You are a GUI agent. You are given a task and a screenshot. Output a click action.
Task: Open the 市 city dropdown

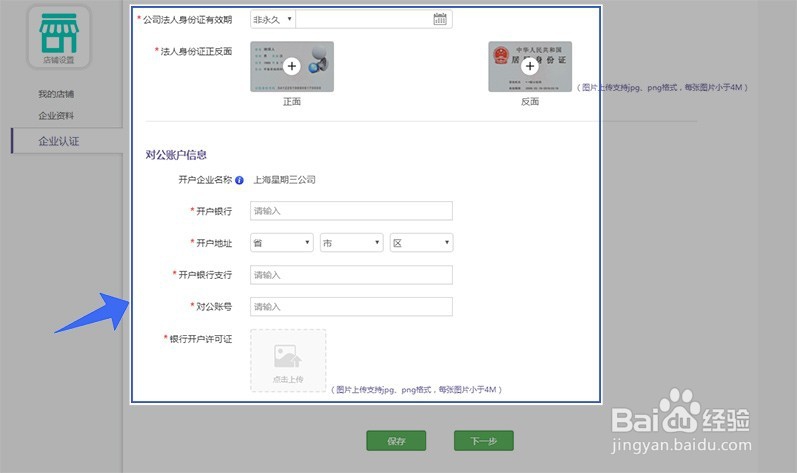352,243
